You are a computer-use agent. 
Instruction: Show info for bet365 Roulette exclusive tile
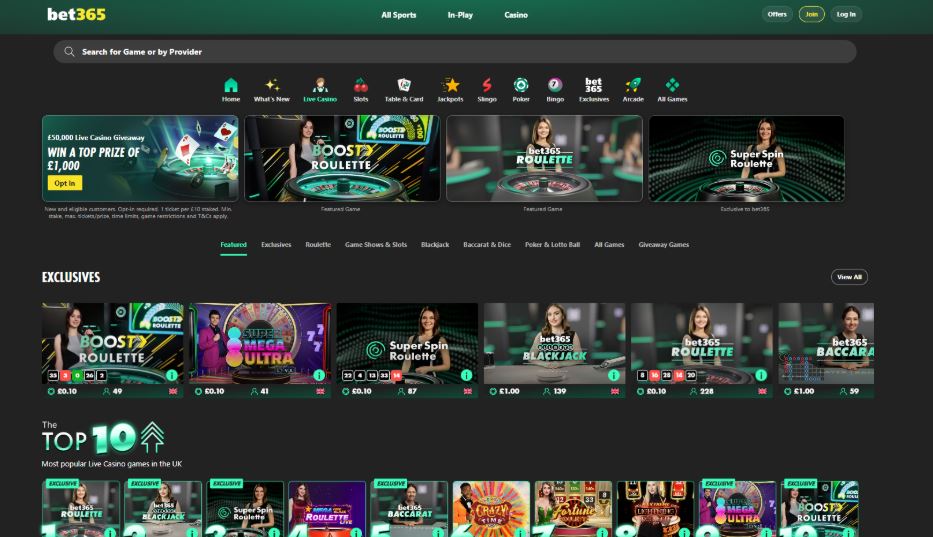[761, 375]
